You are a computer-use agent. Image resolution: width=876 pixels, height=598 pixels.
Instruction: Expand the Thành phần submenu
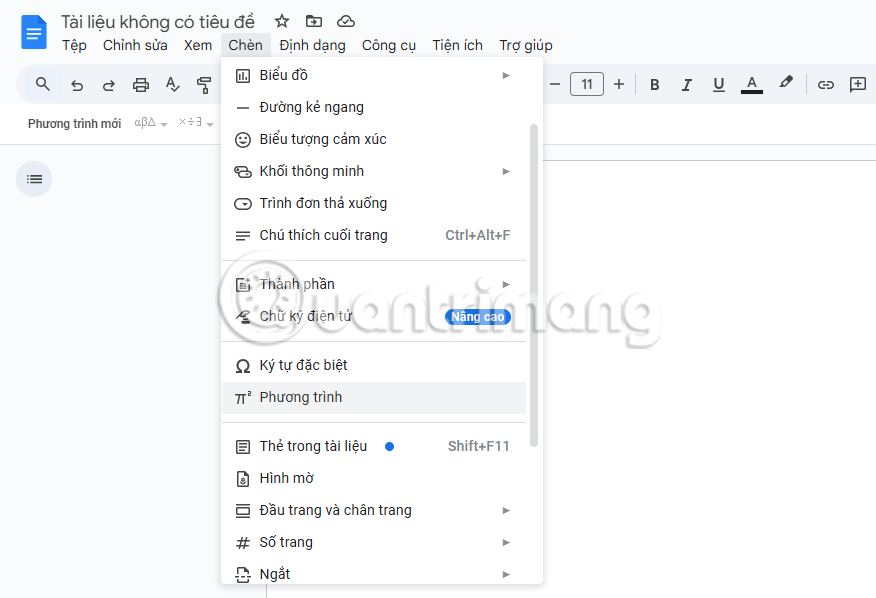(x=374, y=284)
